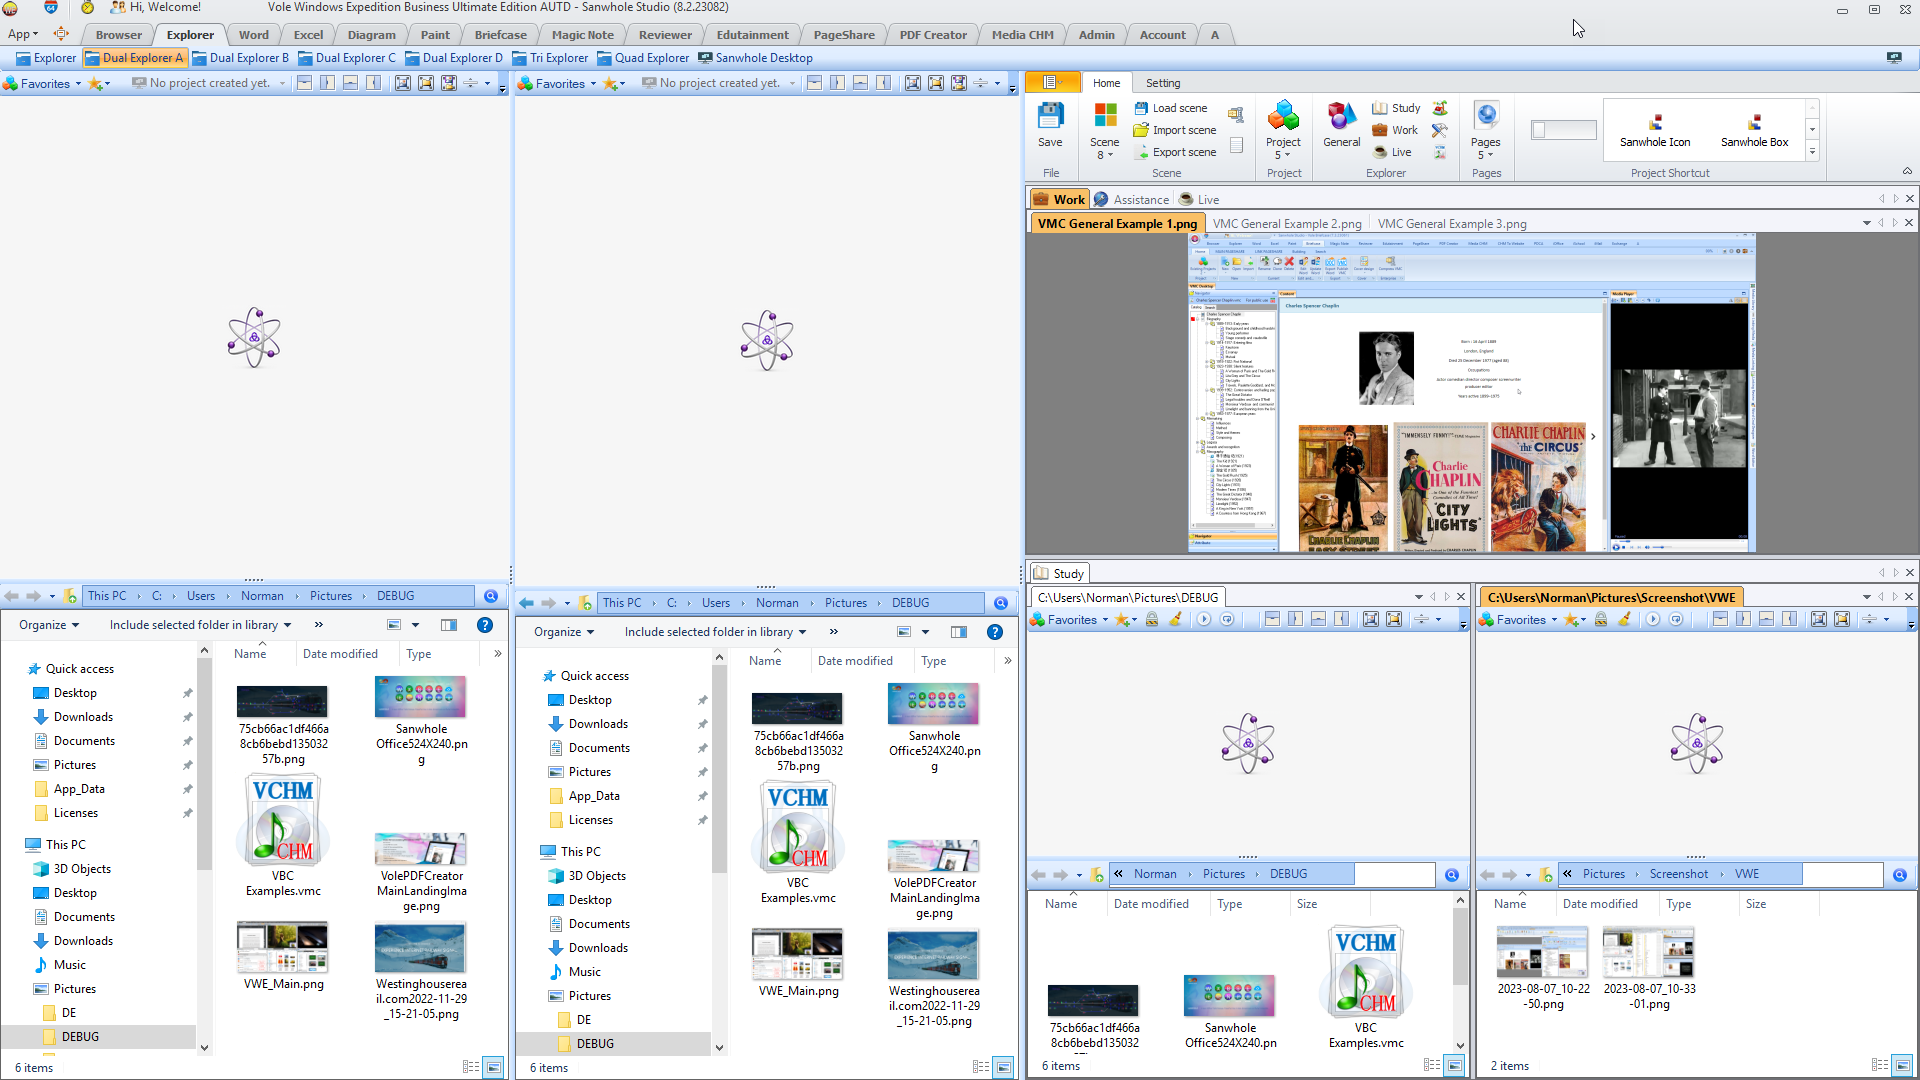Open the Magic Note main tab

pyautogui.click(x=582, y=35)
